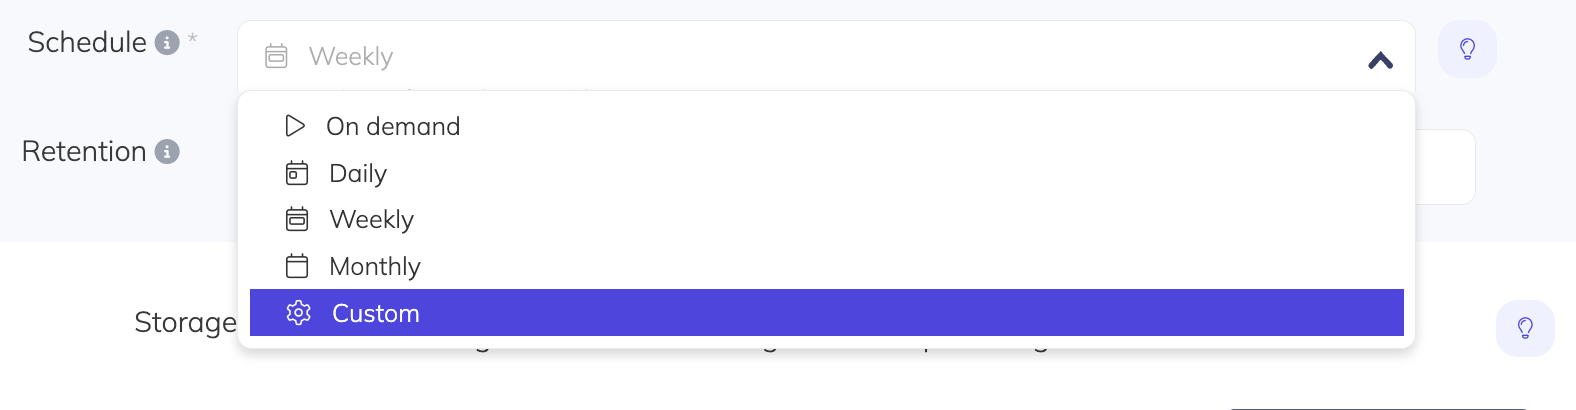Click the lightbulb hint beside Storage
The height and width of the screenshot is (410, 1576).
click(x=1525, y=328)
